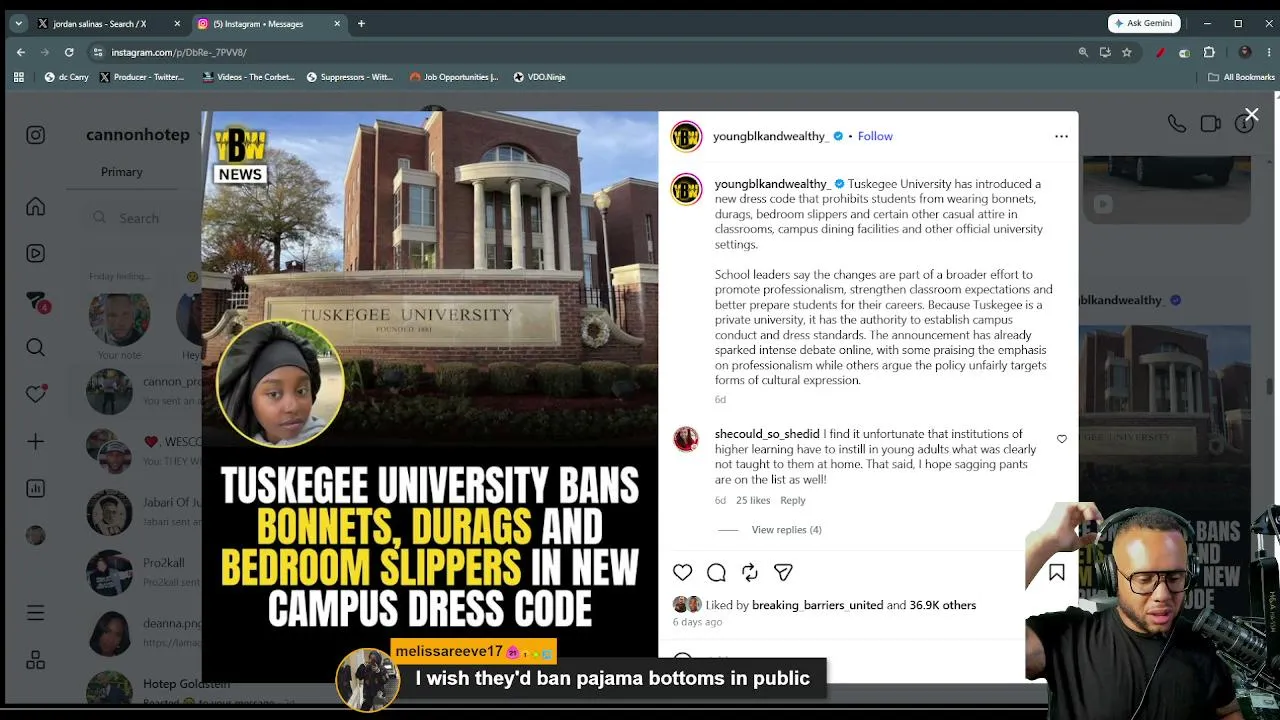Viewport: 1280px width, 720px height.
Task: Open the apps grid icon at sidebar bottom
Action: 36,660
